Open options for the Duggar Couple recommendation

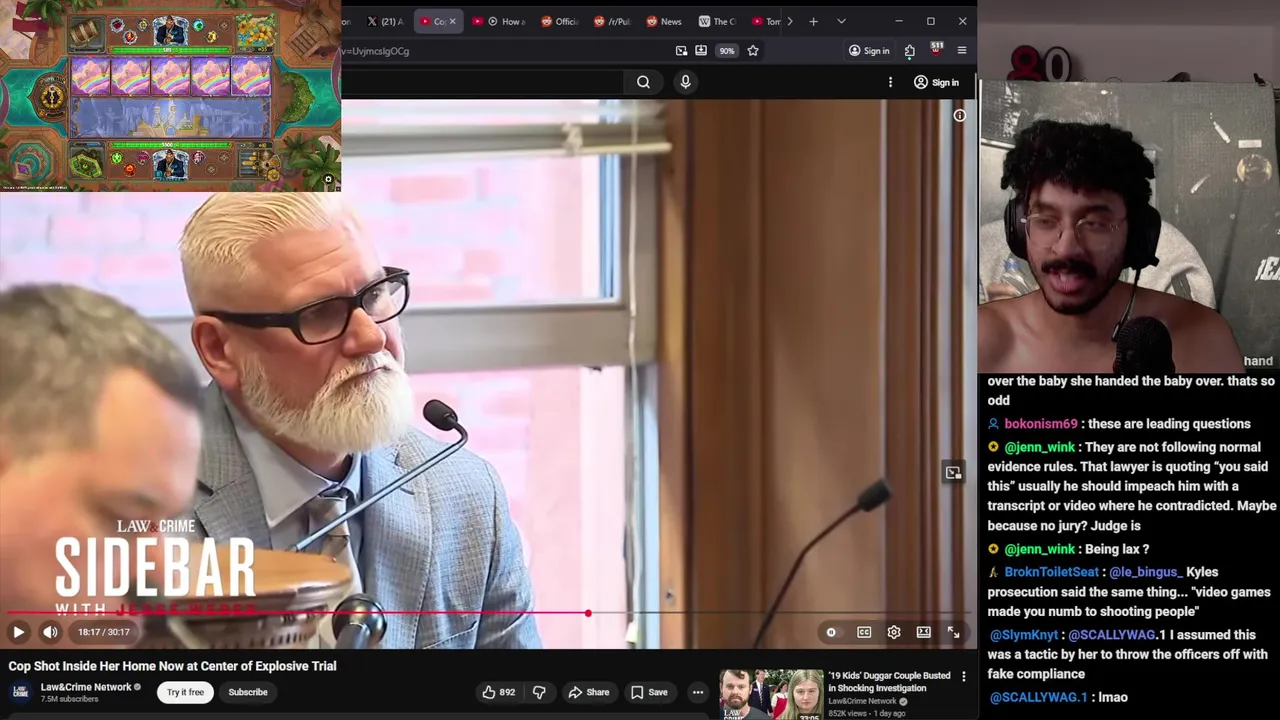click(x=964, y=677)
